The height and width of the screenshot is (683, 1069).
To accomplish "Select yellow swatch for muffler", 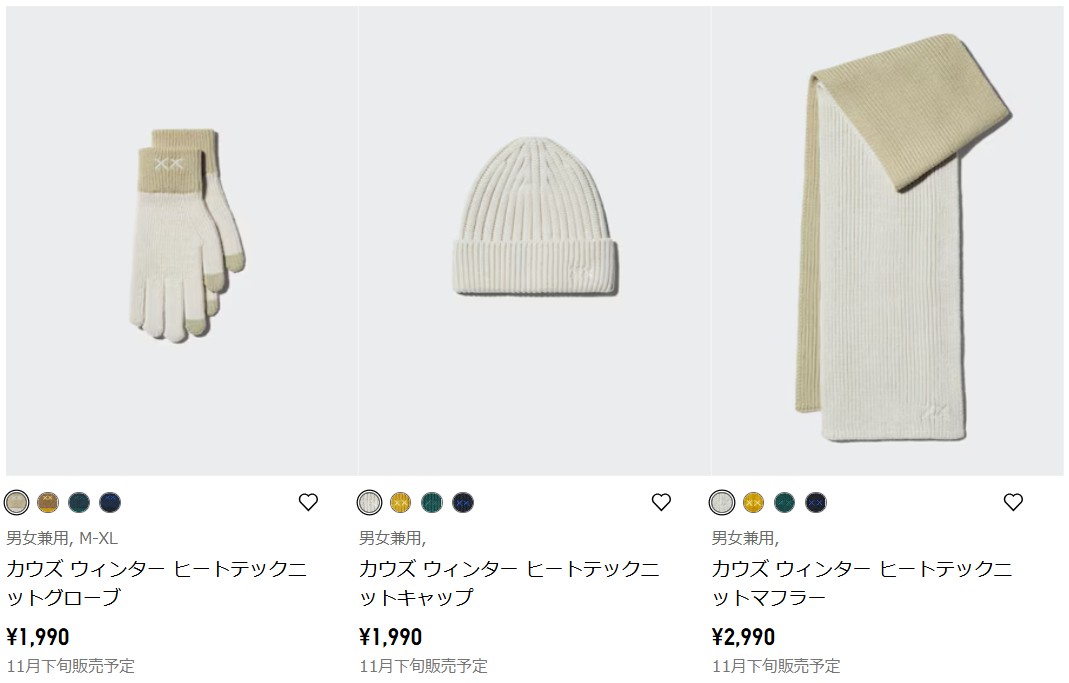I will (753, 502).
